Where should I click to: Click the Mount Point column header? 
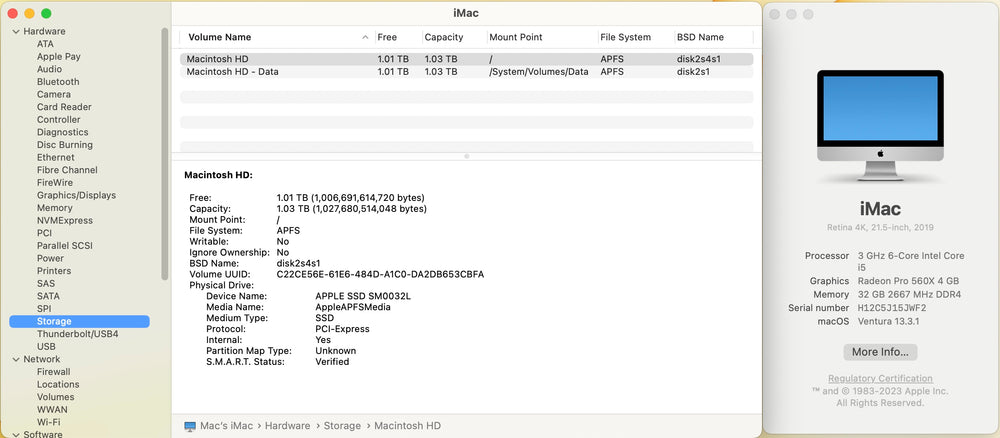(x=516, y=37)
